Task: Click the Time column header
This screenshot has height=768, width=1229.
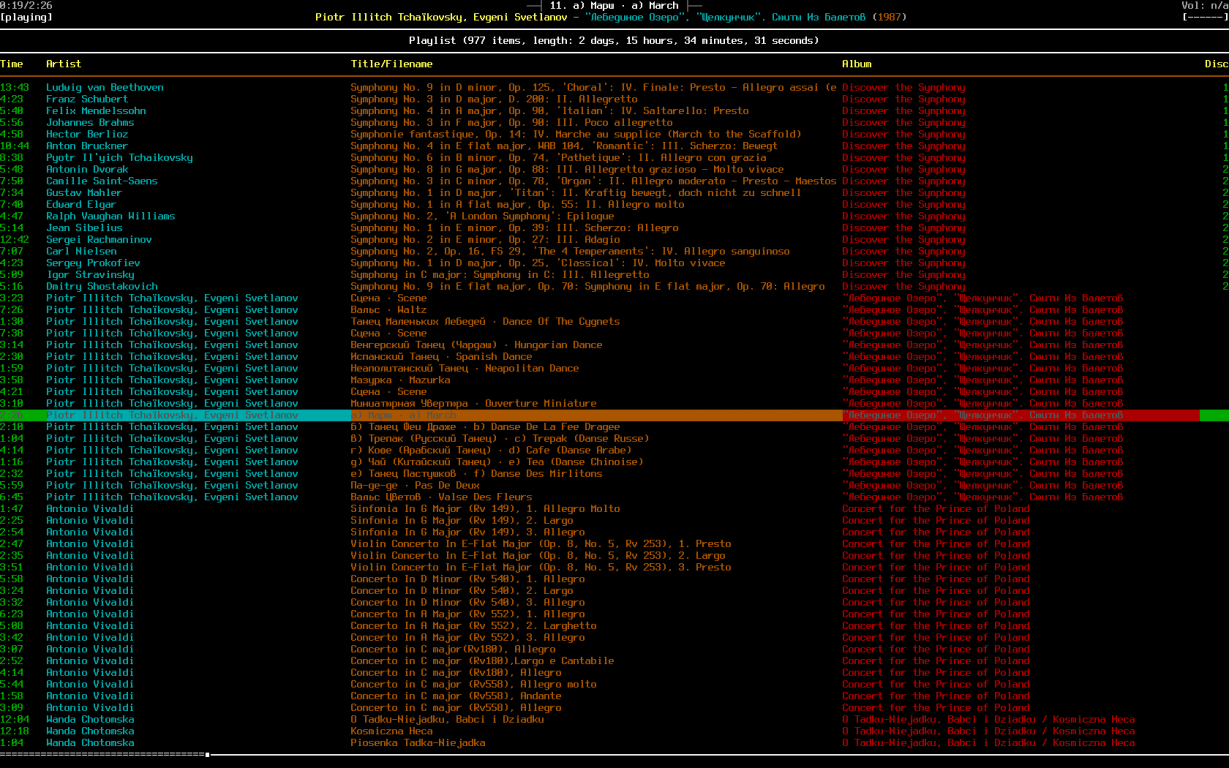Action: [x=12, y=64]
